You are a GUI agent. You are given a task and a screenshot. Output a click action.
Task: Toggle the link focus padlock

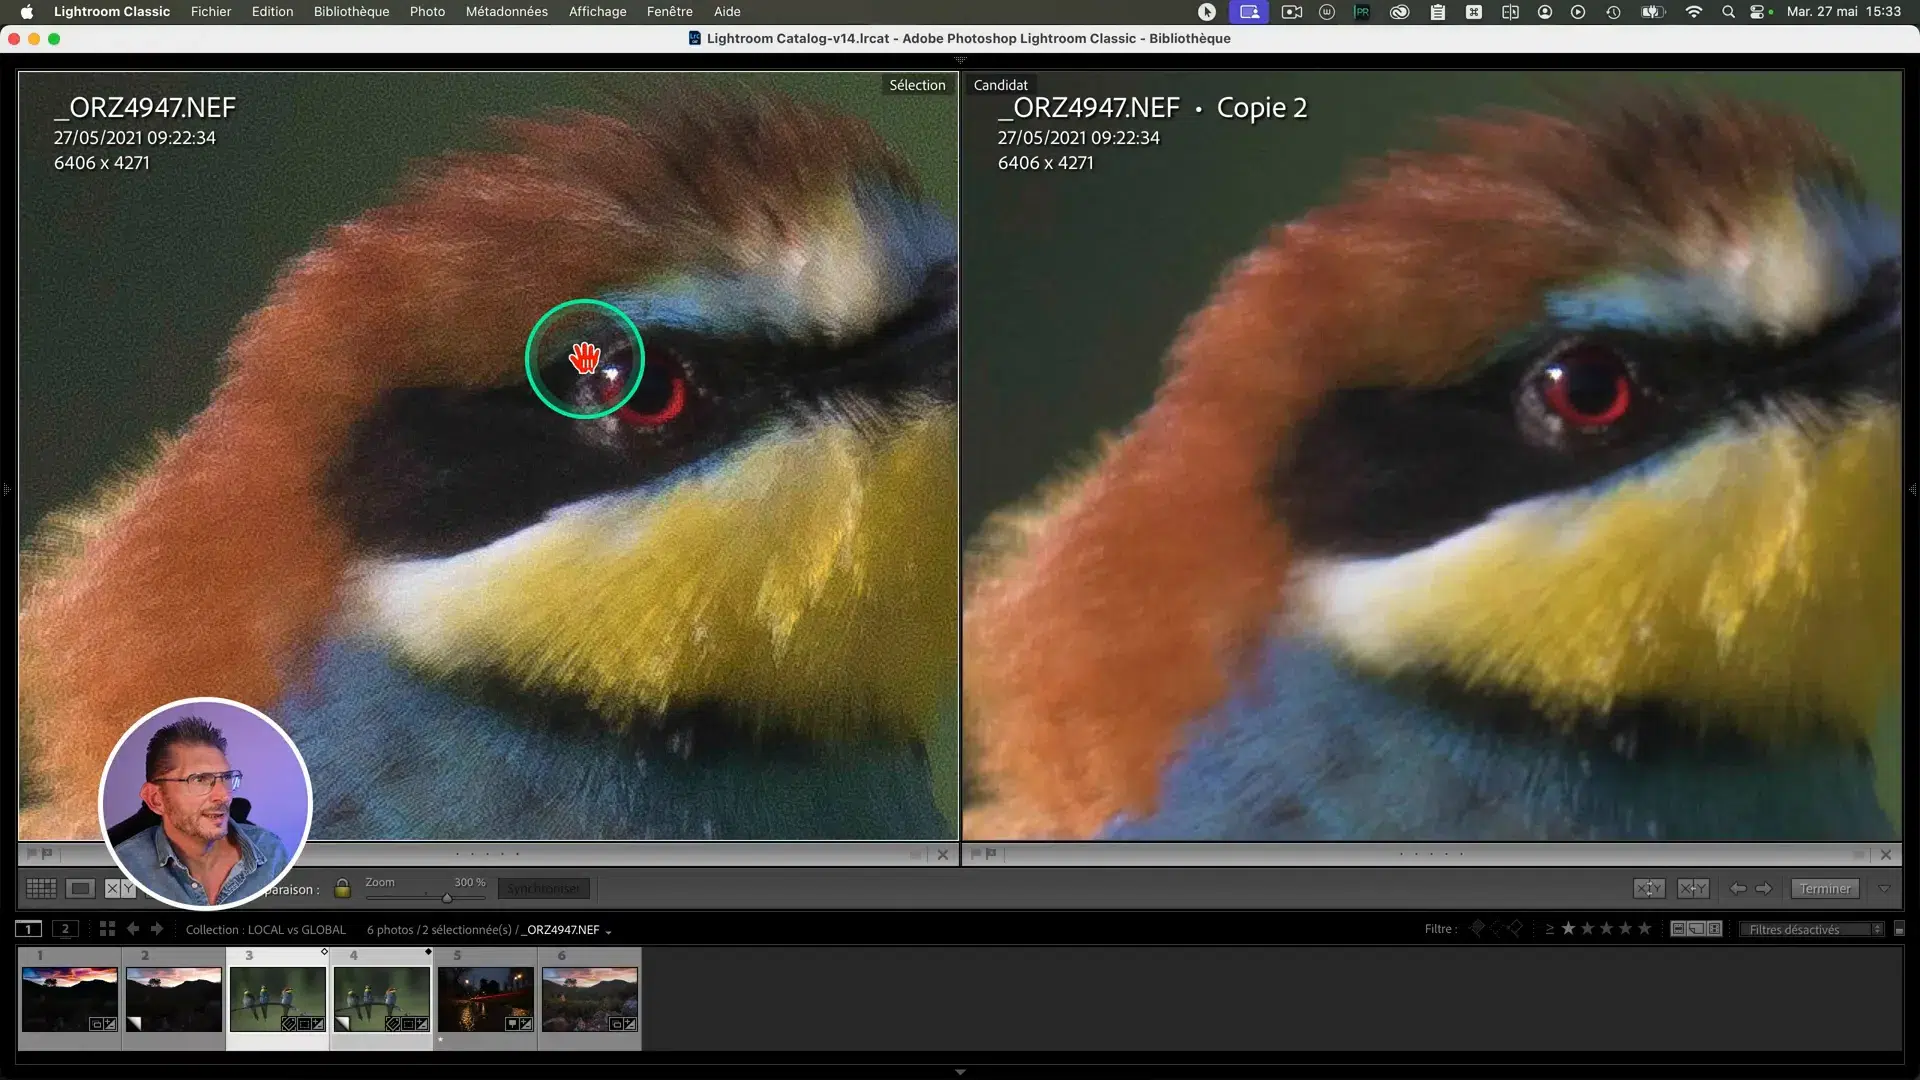click(x=342, y=888)
